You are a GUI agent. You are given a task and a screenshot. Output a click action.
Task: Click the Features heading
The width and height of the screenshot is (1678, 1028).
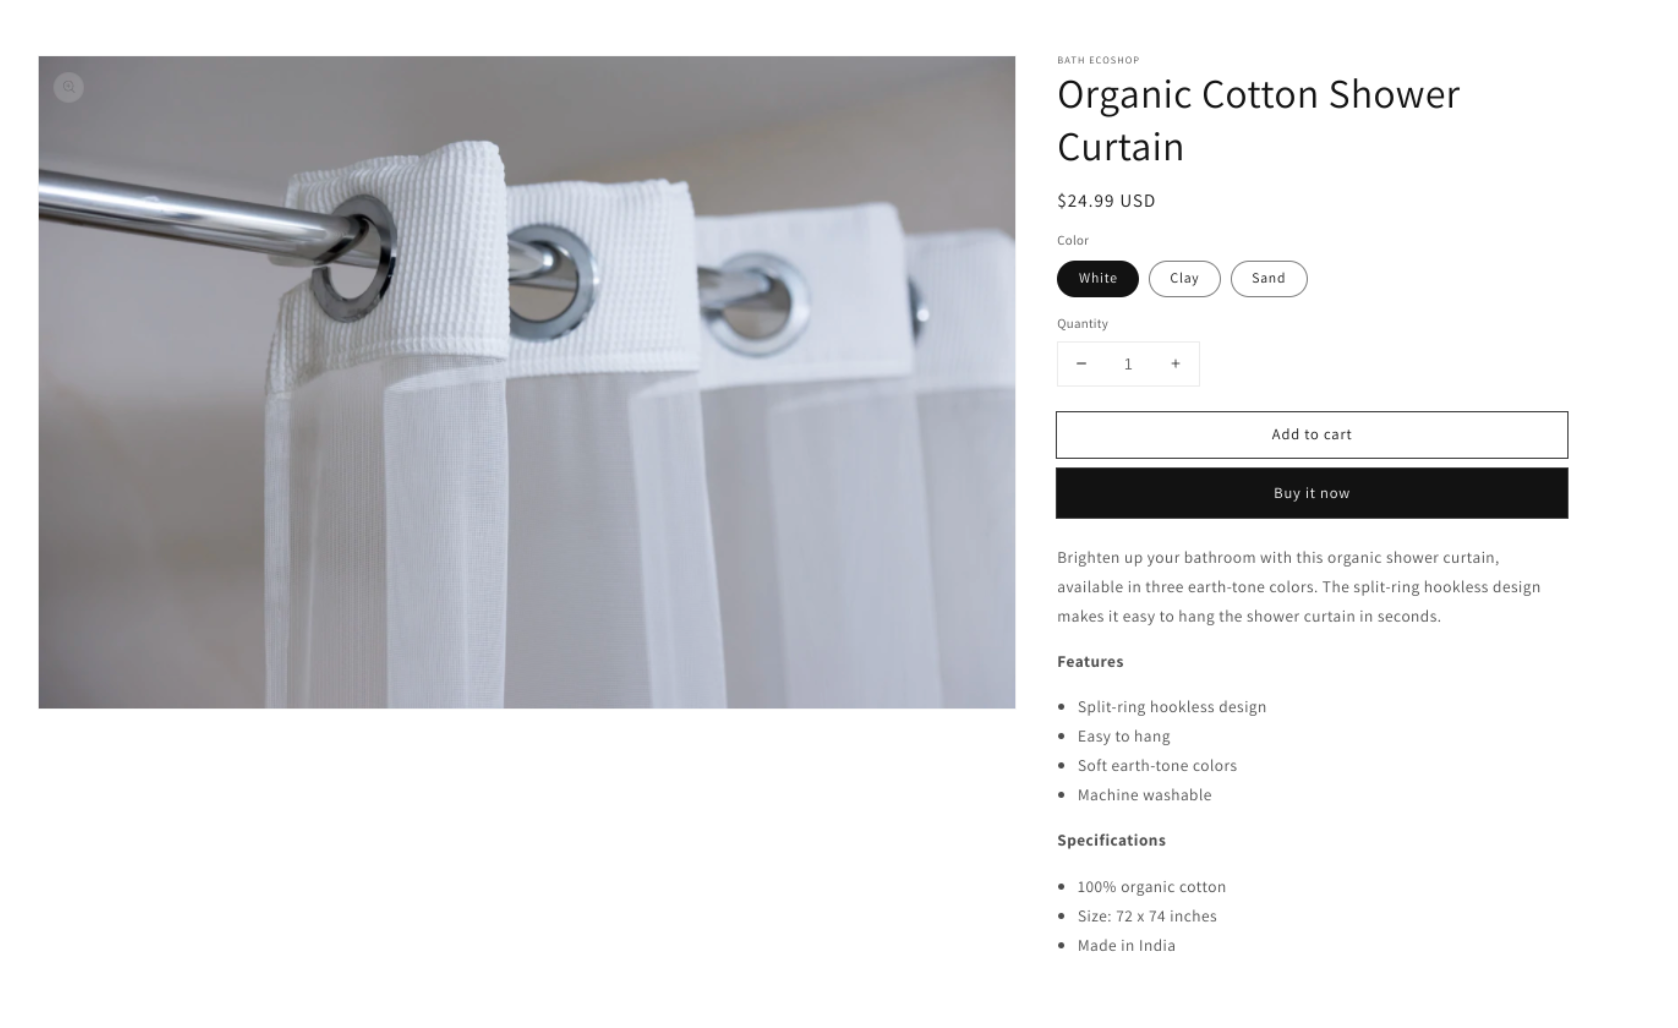point(1090,662)
